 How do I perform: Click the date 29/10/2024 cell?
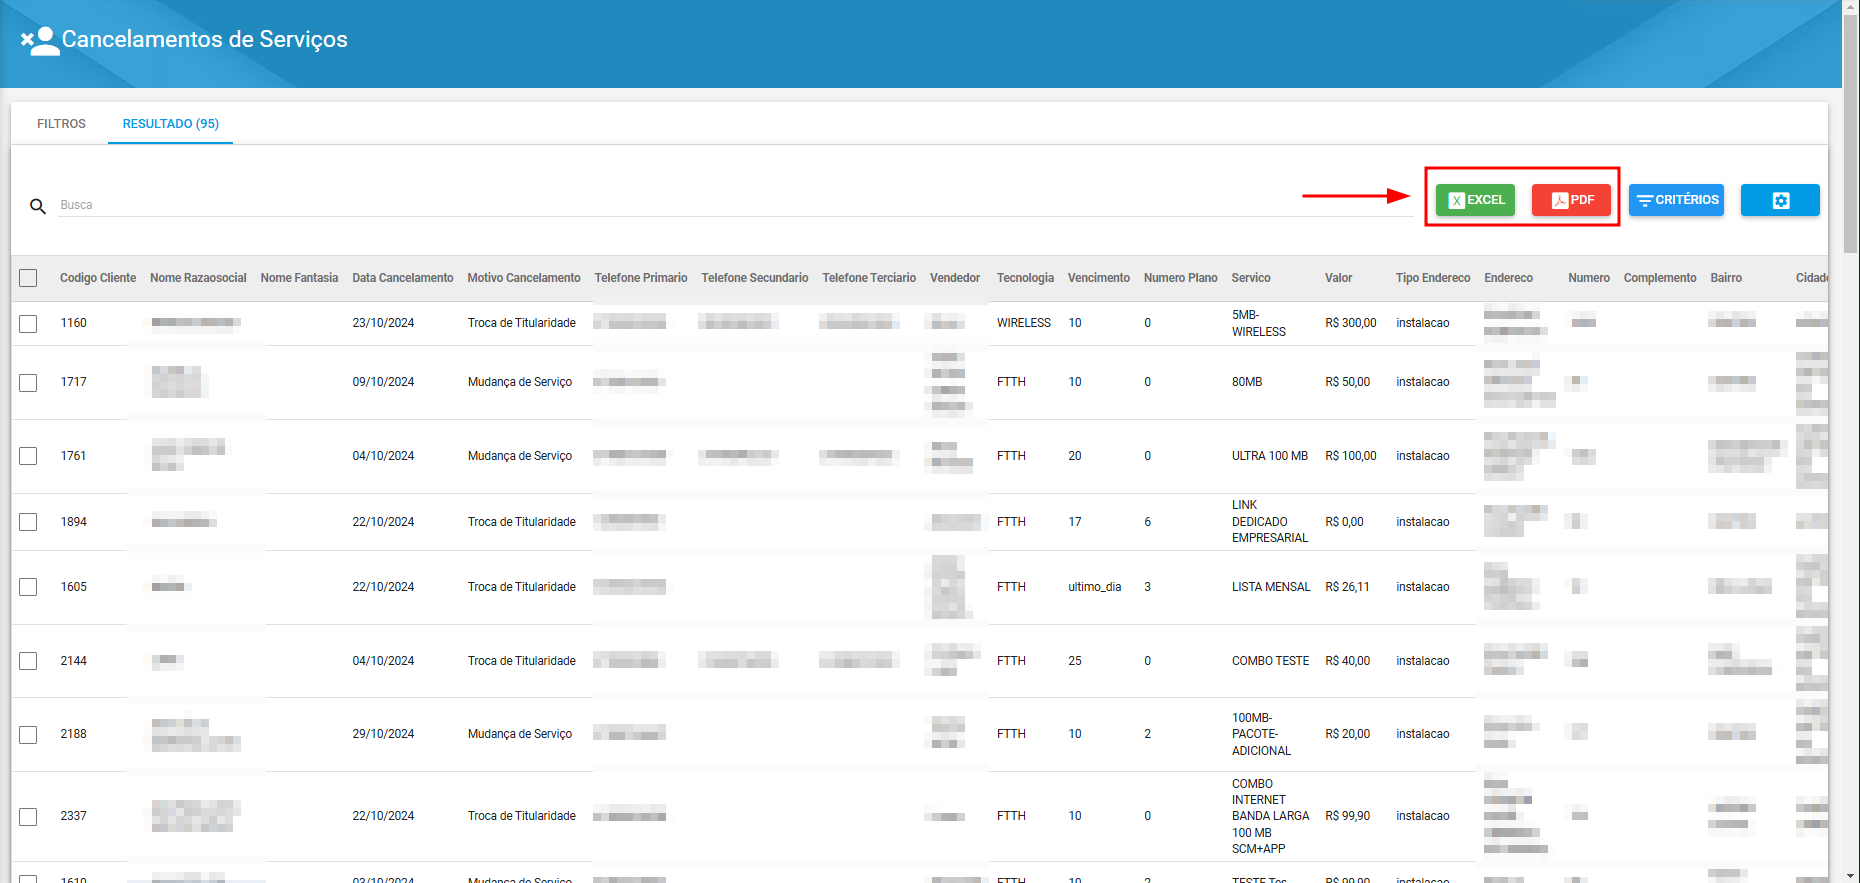383,734
